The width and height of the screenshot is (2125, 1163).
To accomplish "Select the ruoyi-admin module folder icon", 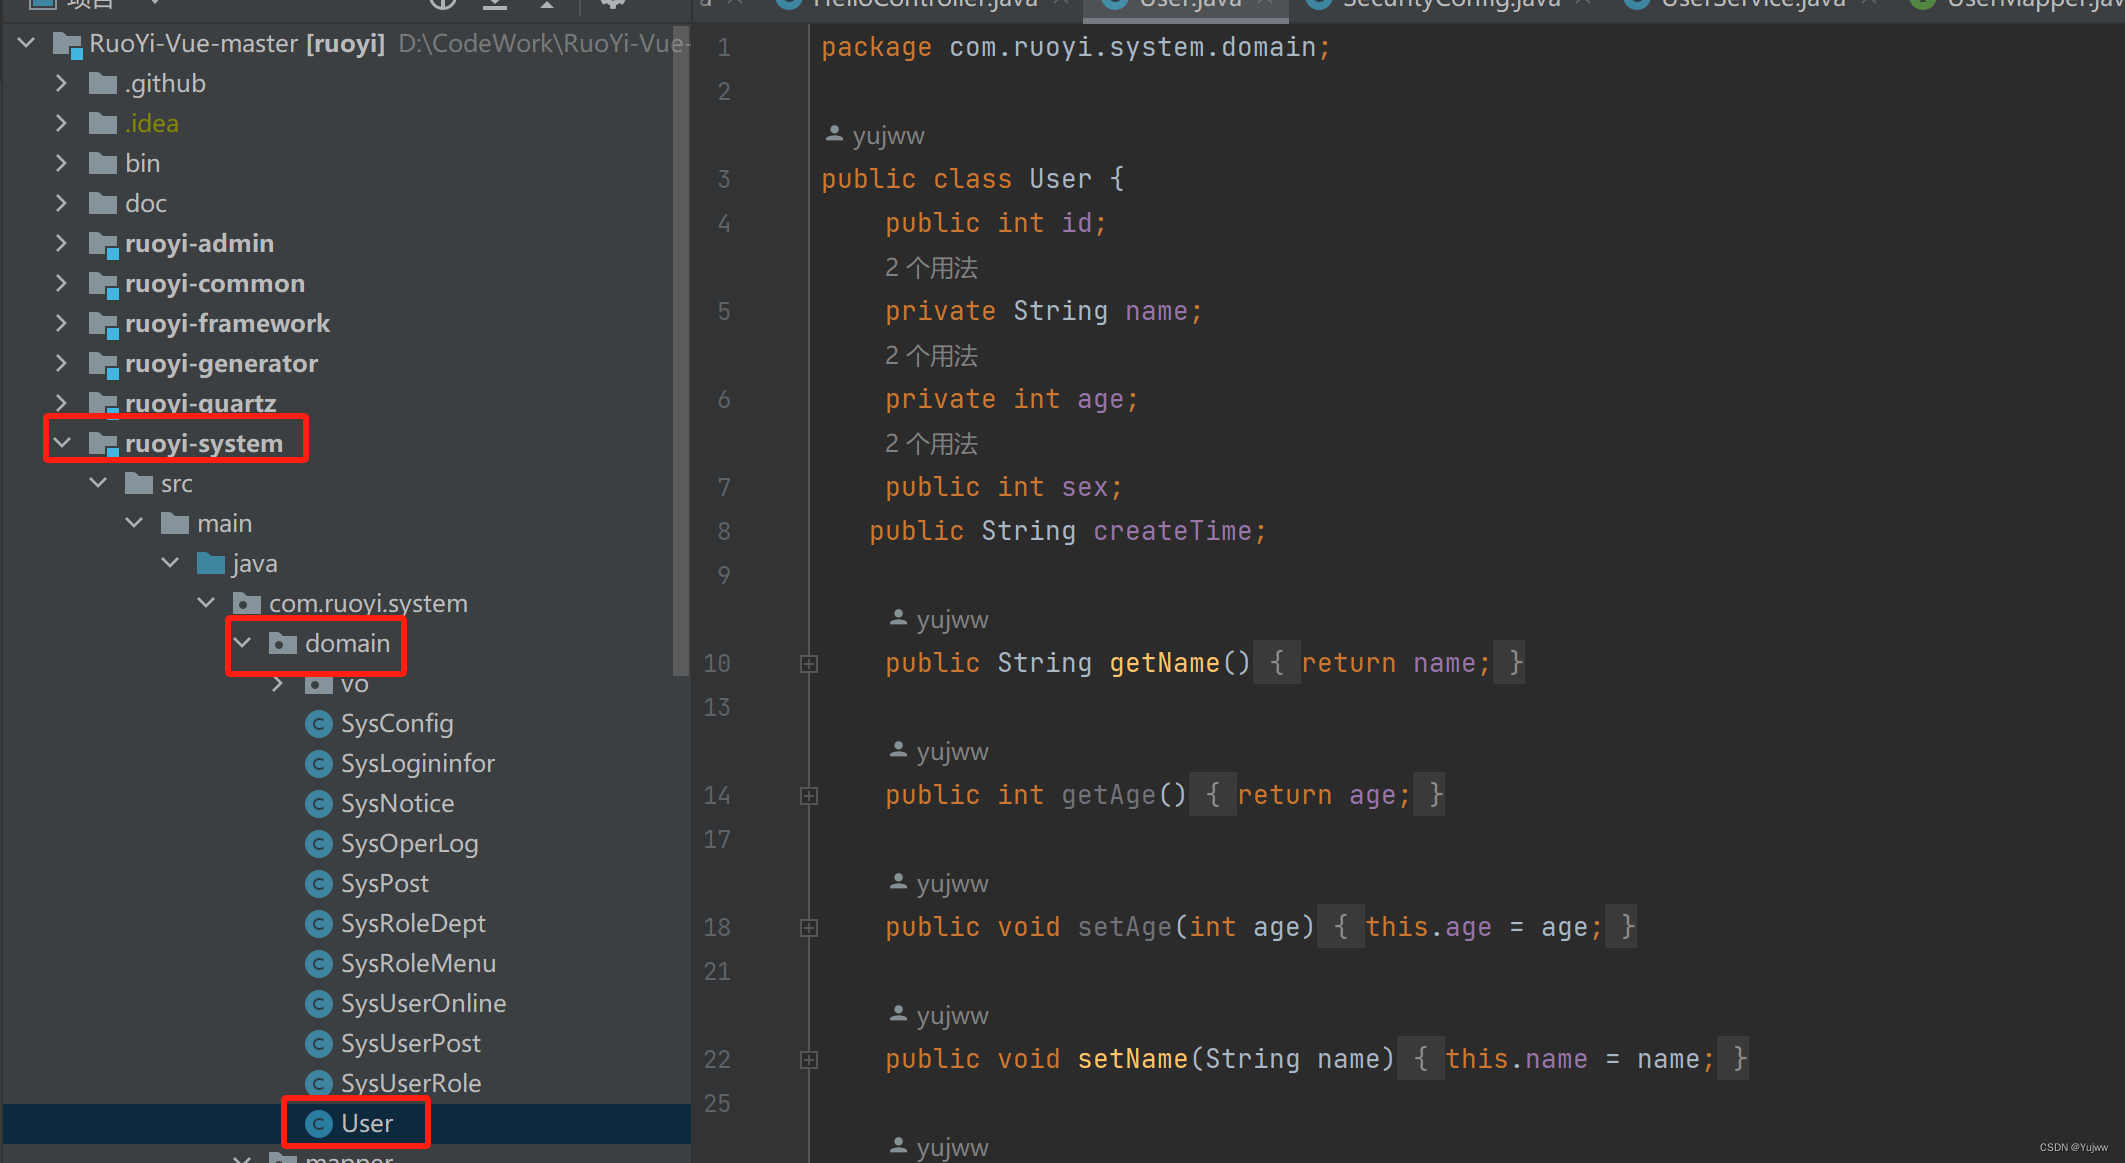I will tap(103, 244).
